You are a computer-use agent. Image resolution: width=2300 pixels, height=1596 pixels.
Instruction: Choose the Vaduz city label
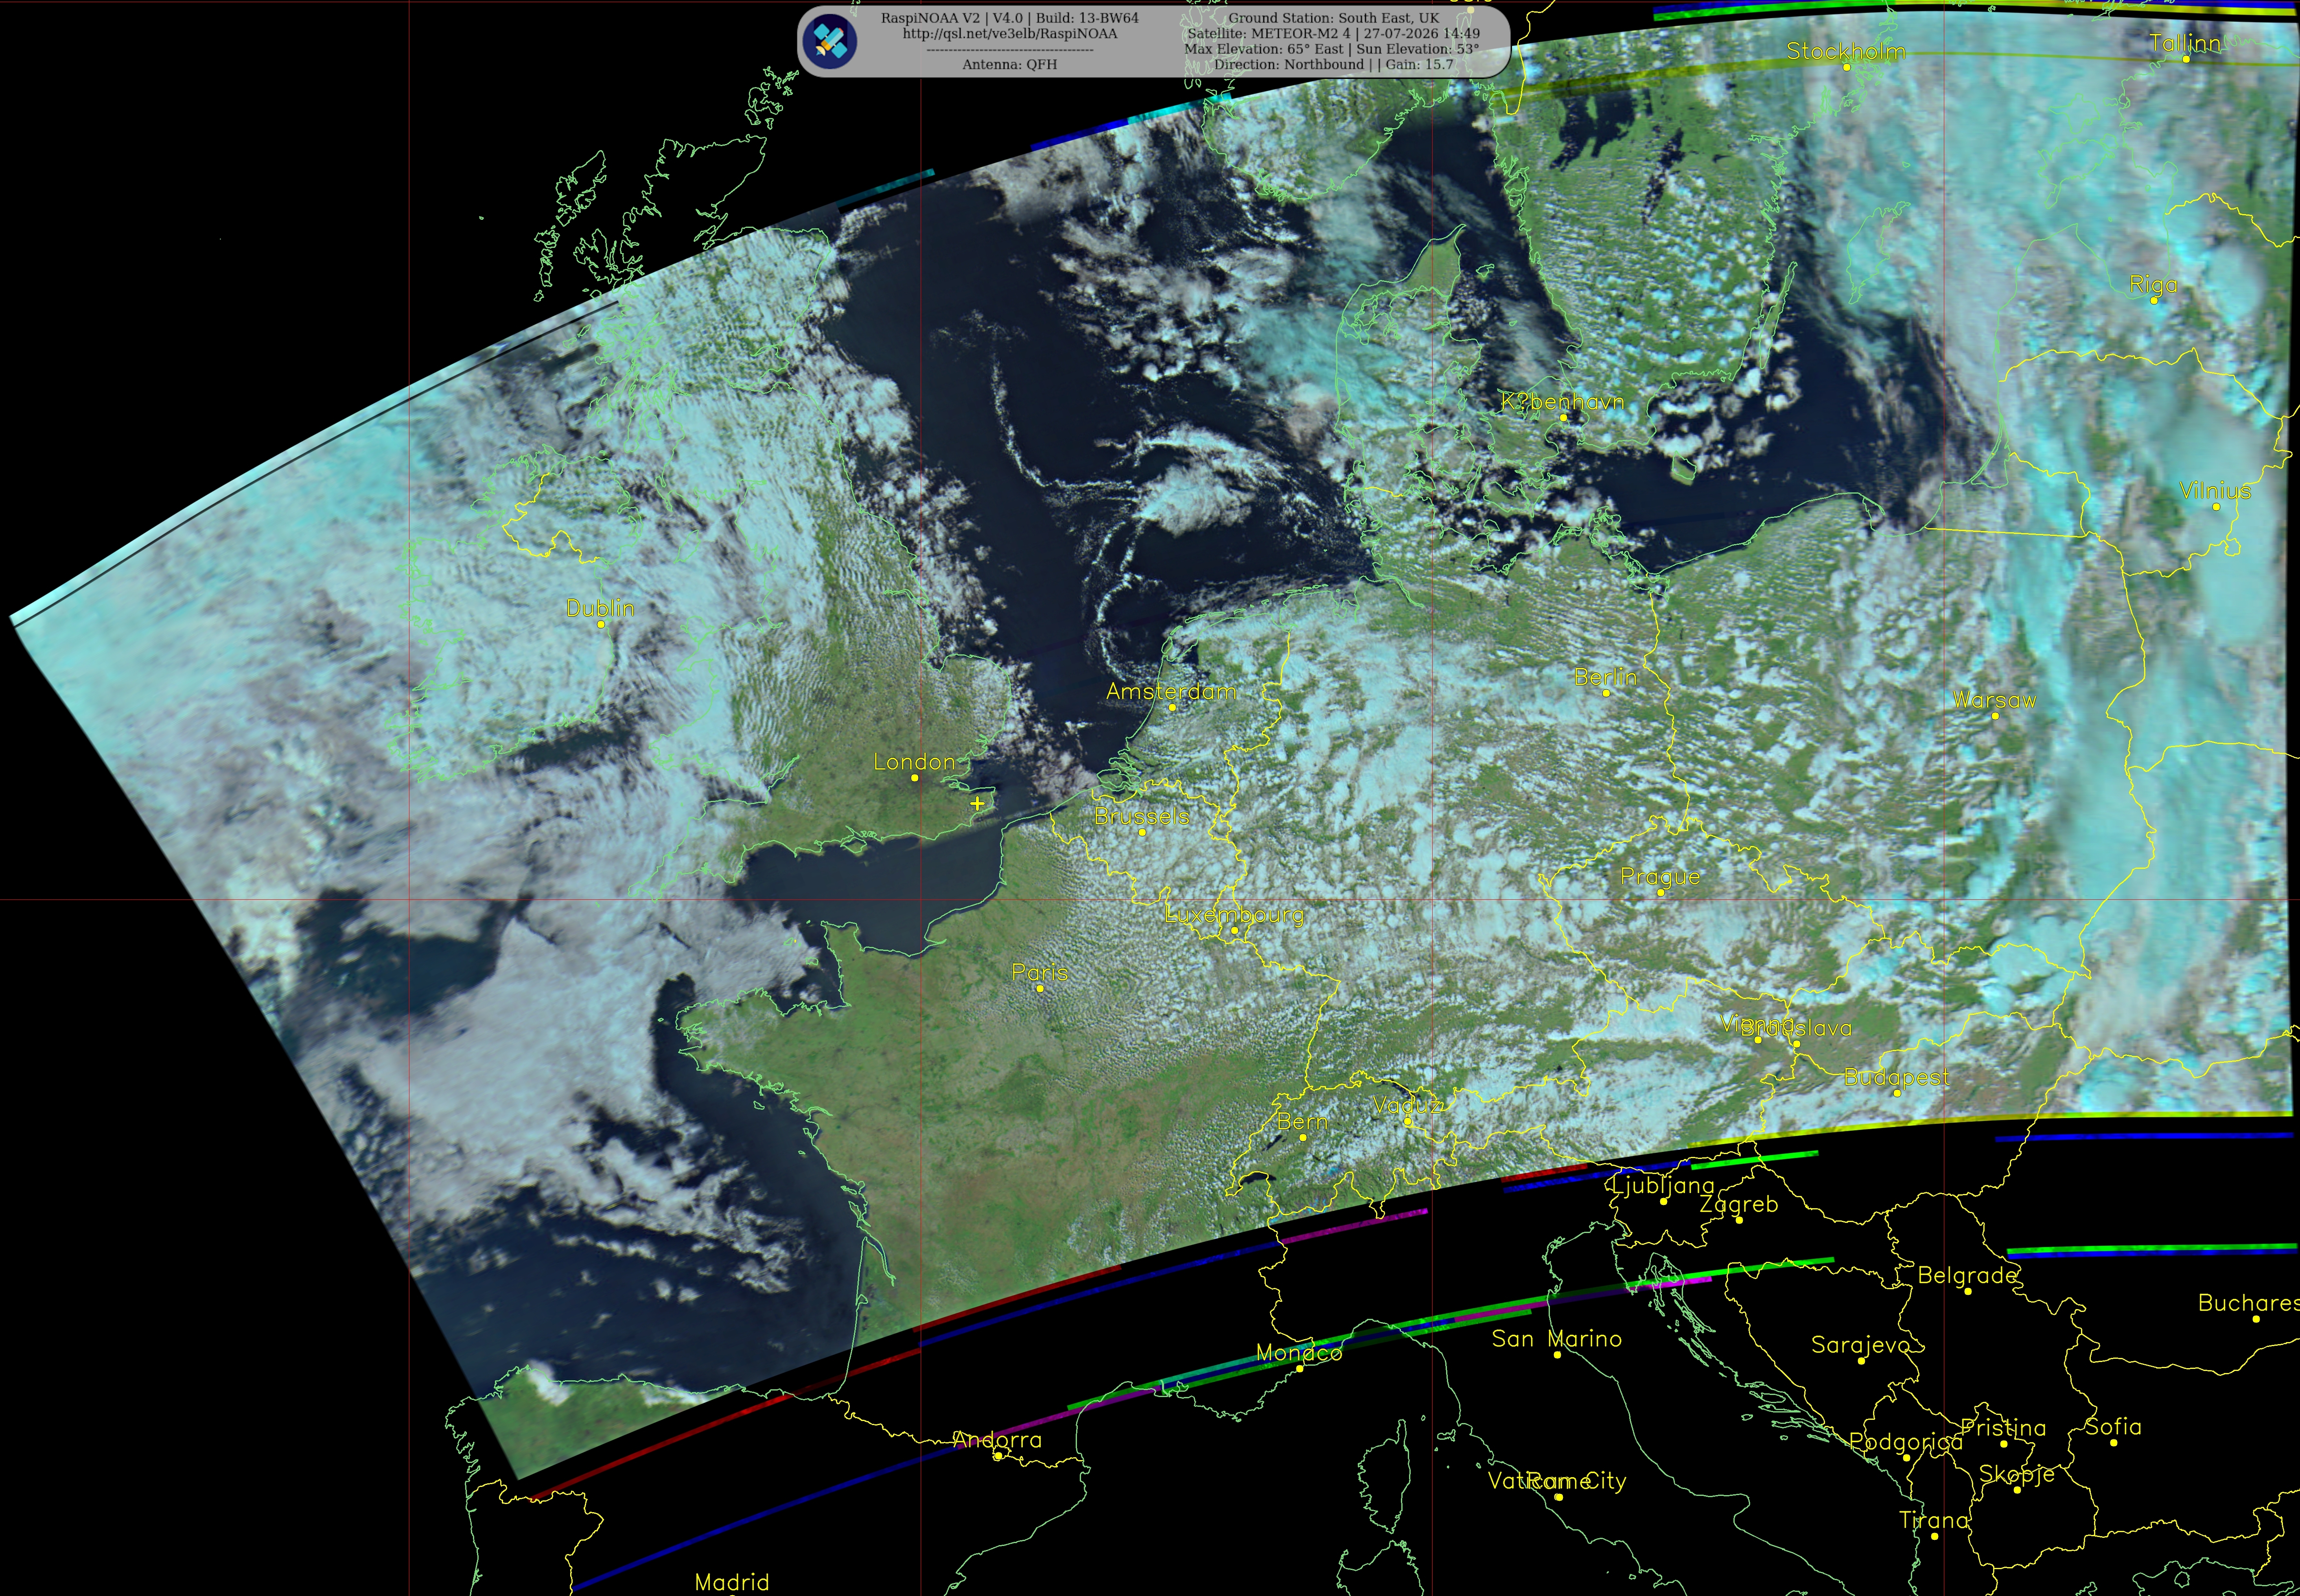coord(1407,1106)
